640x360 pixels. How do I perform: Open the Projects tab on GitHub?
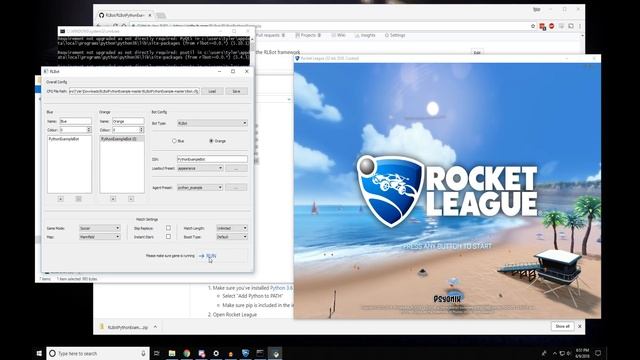point(308,36)
